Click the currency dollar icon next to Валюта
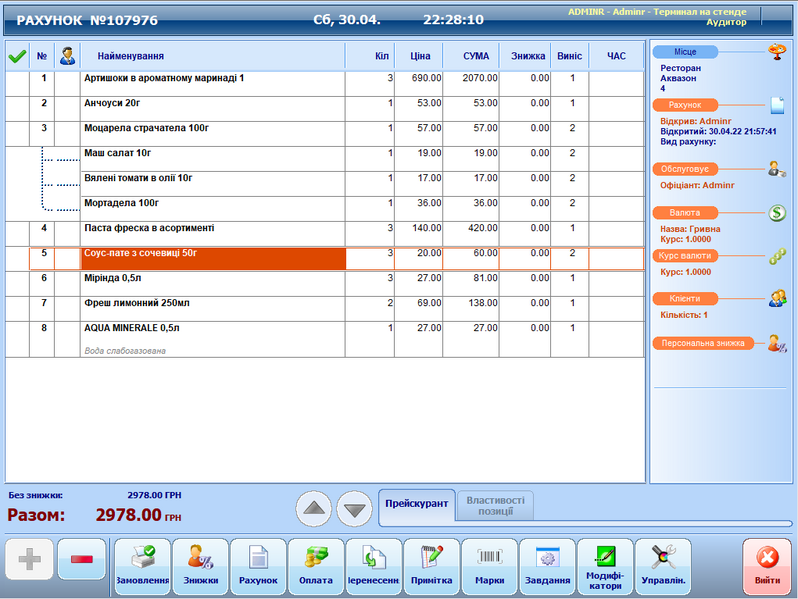 tap(777, 212)
